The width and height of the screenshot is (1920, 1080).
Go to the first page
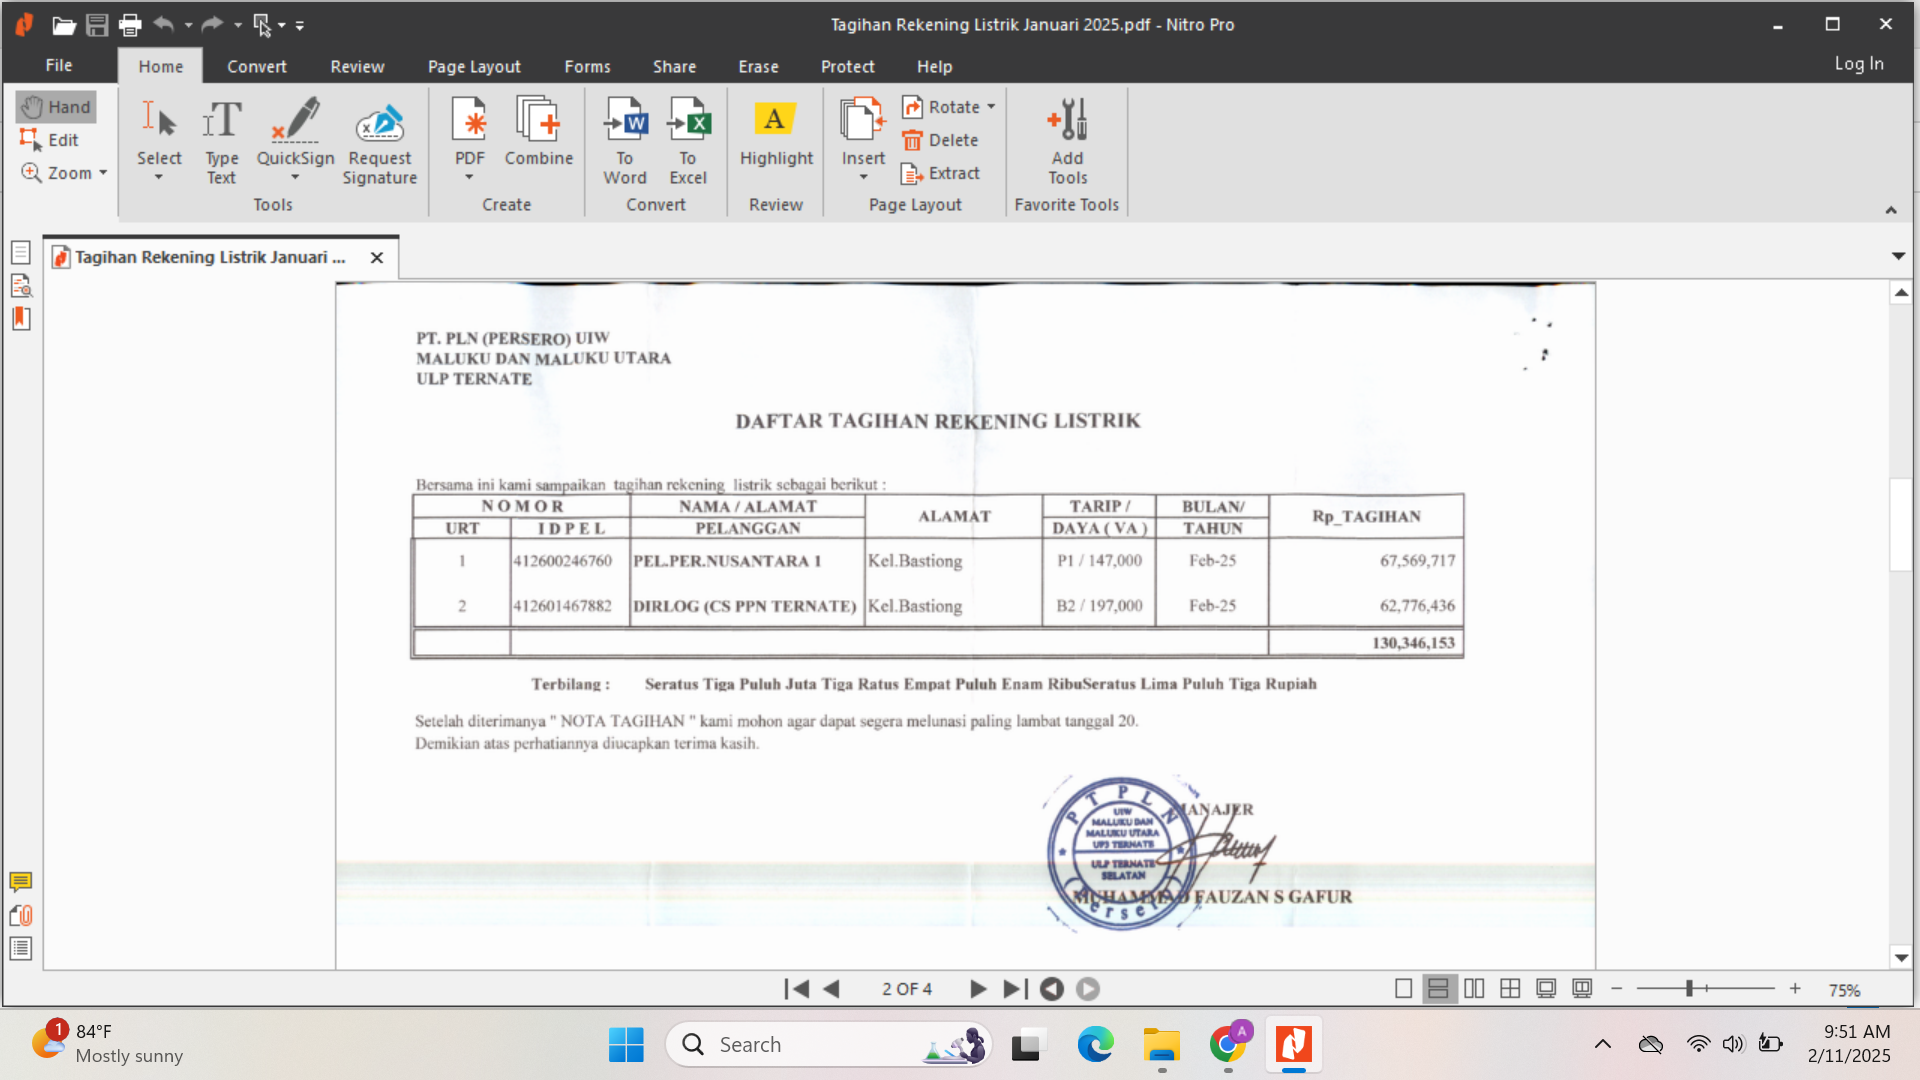point(797,989)
